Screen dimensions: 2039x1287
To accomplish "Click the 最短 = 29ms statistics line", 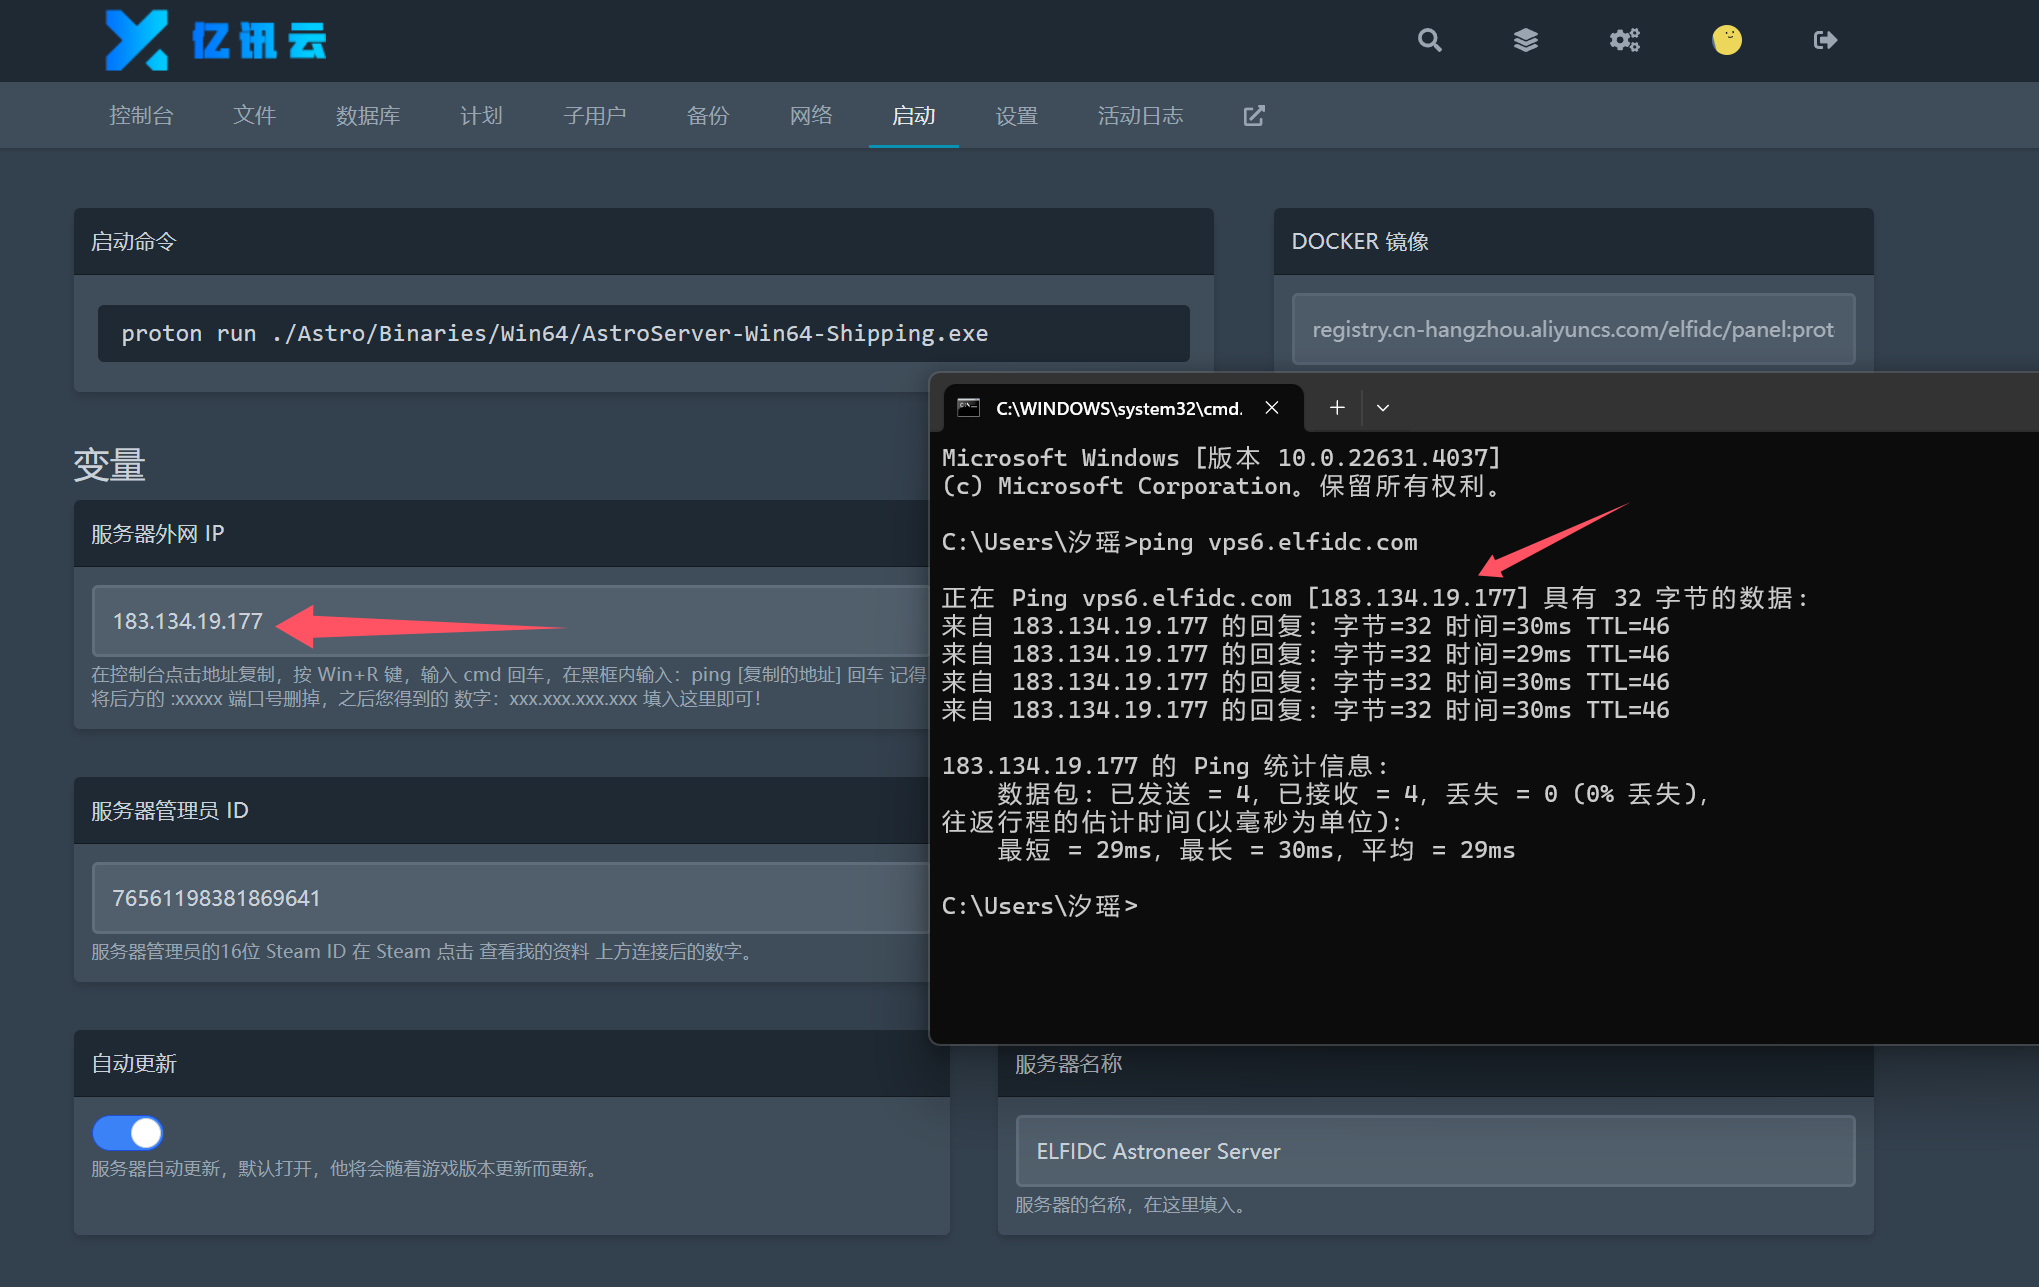I will 1257,850.
